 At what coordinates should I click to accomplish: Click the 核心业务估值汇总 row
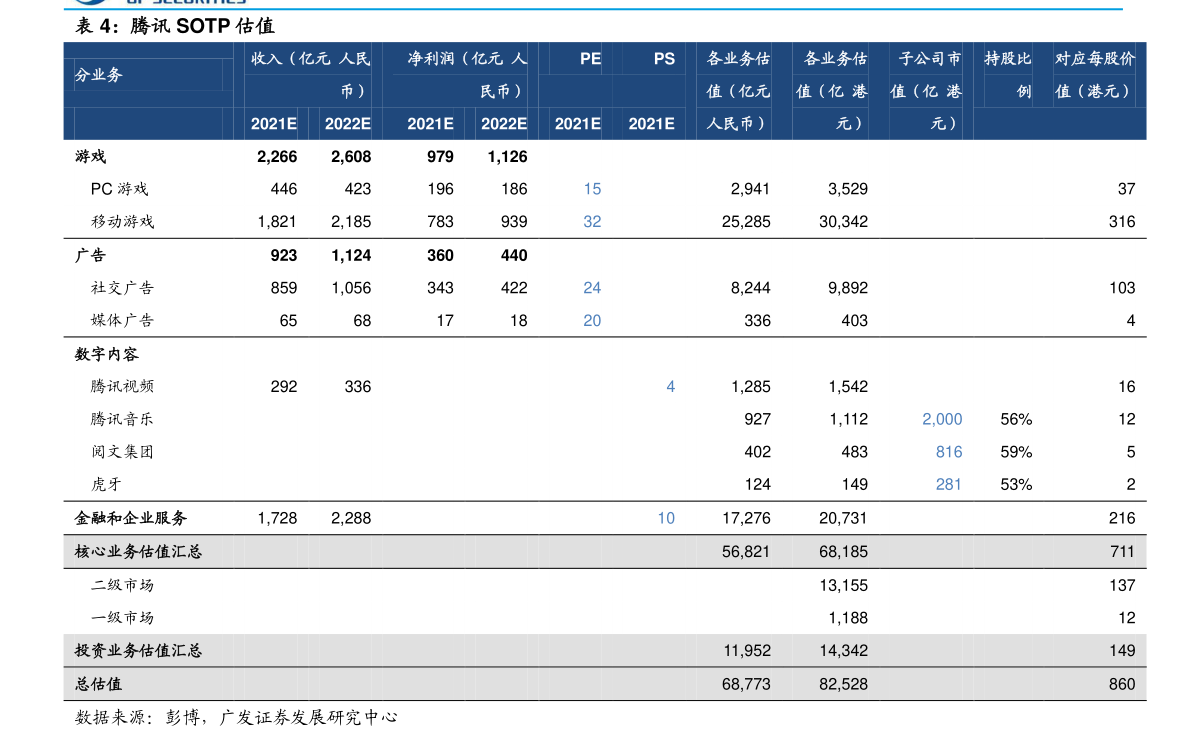tap(605, 552)
